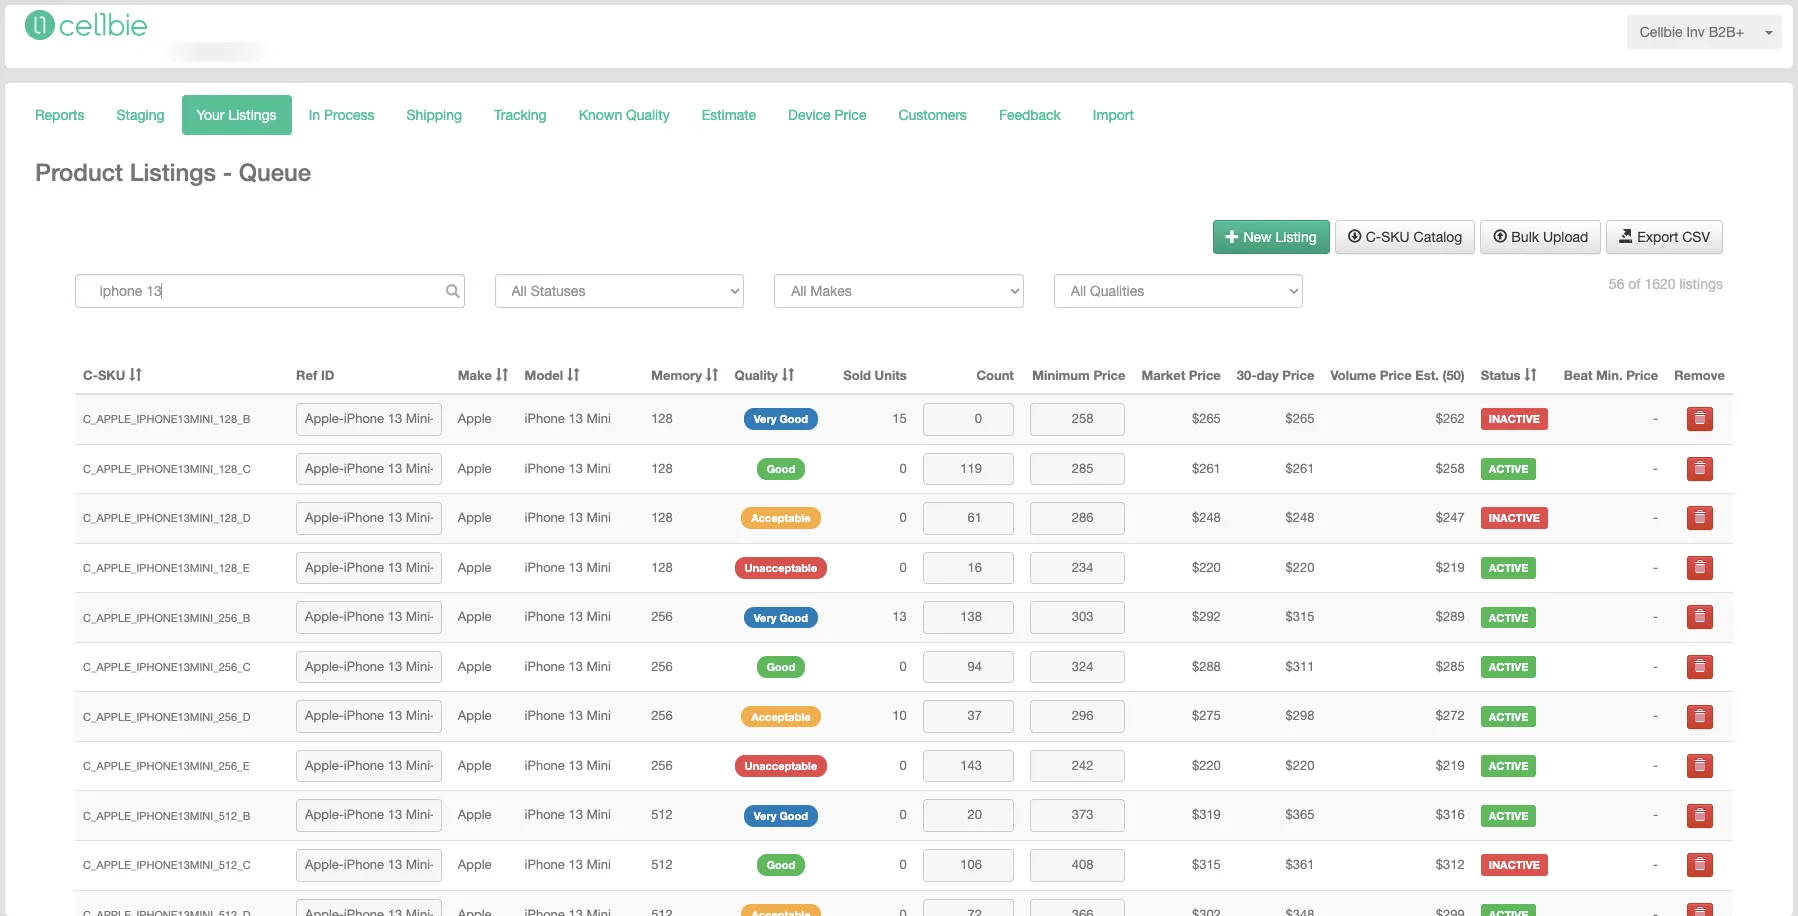Edit Count field for 128_C listing
This screenshot has width=1798, height=916.
pyautogui.click(x=968, y=469)
